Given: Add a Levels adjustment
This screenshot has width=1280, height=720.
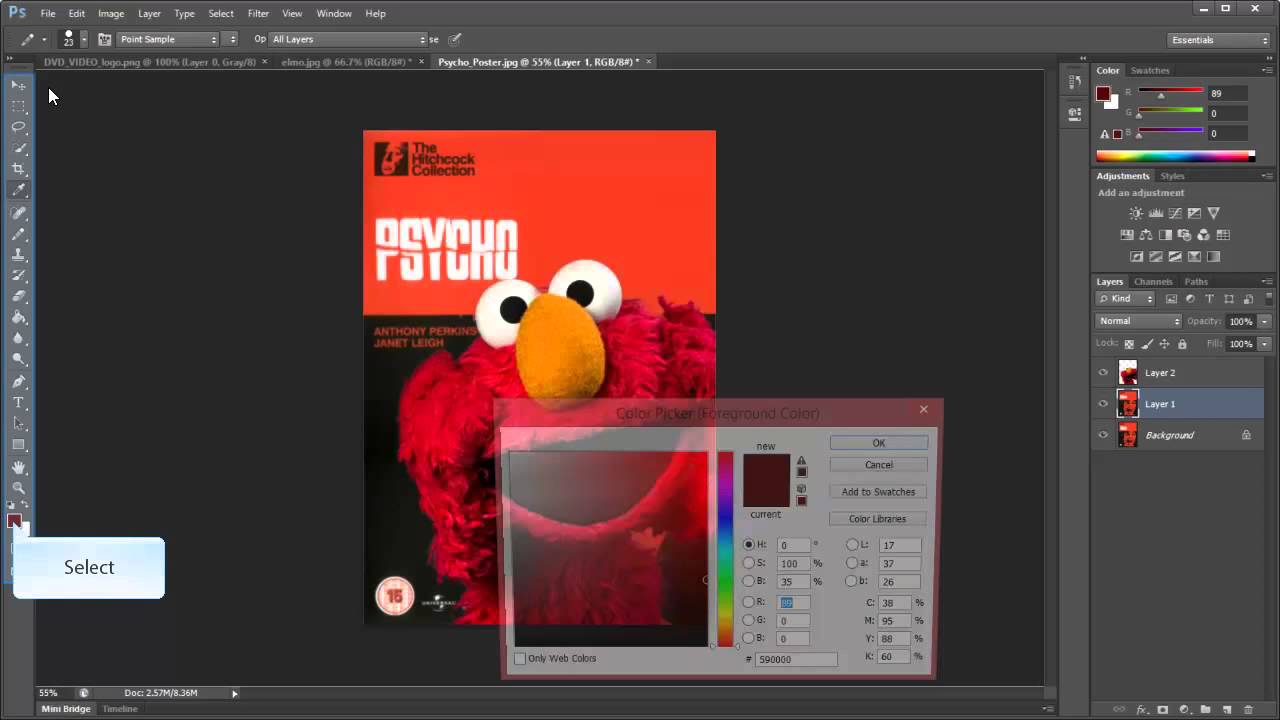Looking at the screenshot, I should [1155, 213].
